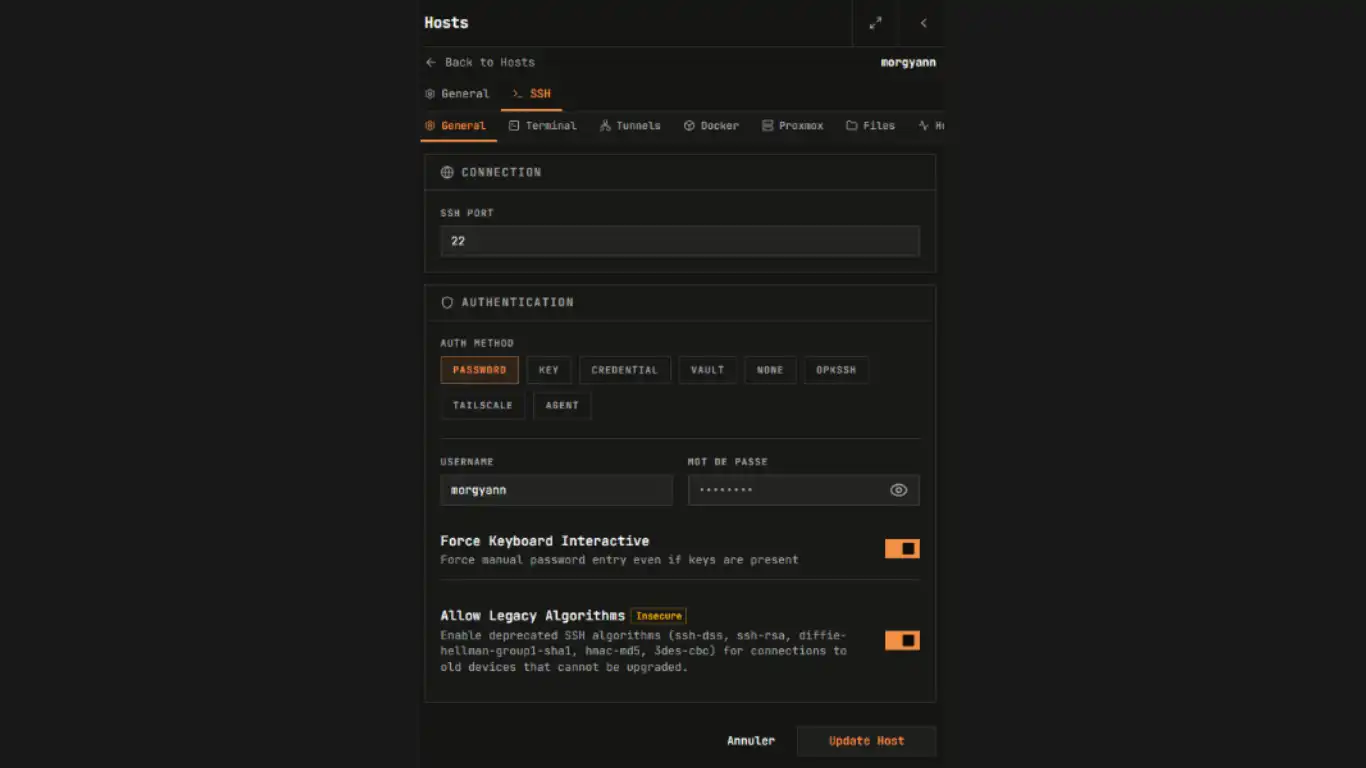Choose VAULT auth method
This screenshot has width=1366, height=768.
pos(707,370)
